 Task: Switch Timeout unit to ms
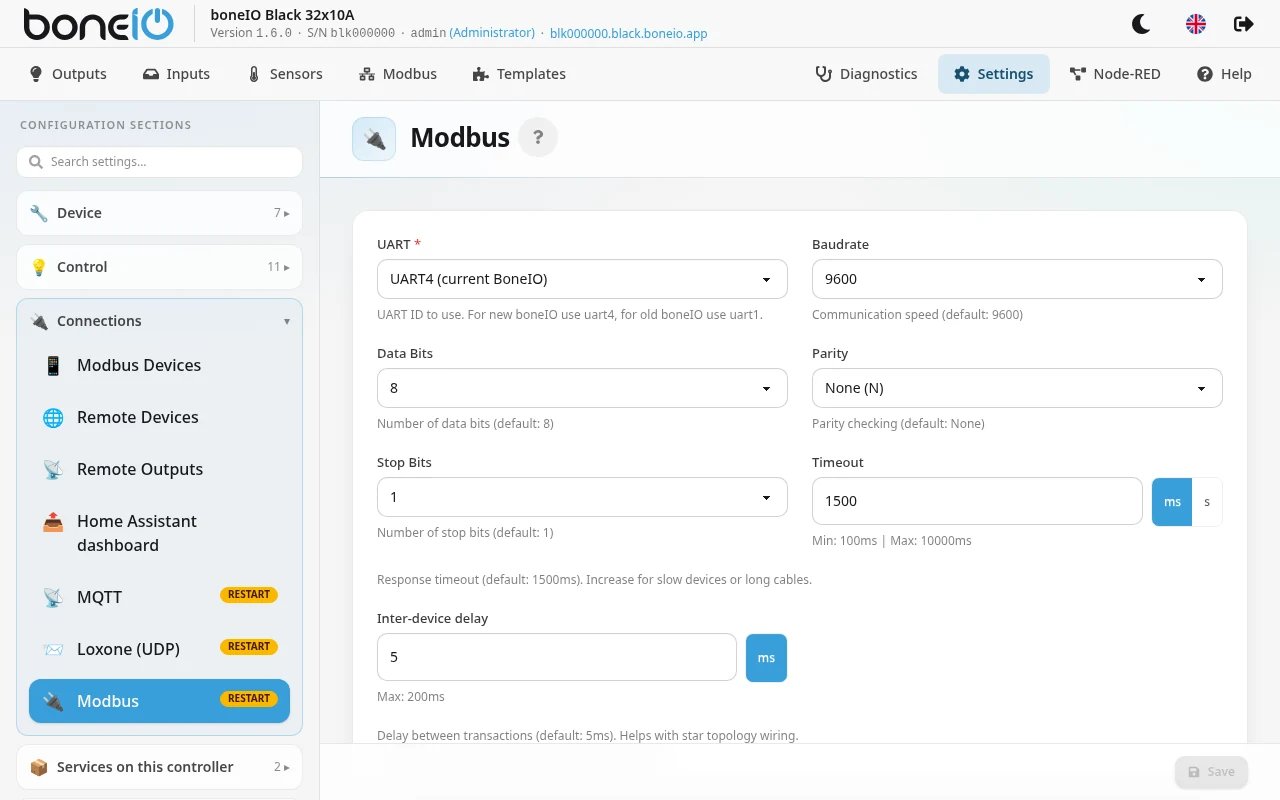coord(1172,502)
